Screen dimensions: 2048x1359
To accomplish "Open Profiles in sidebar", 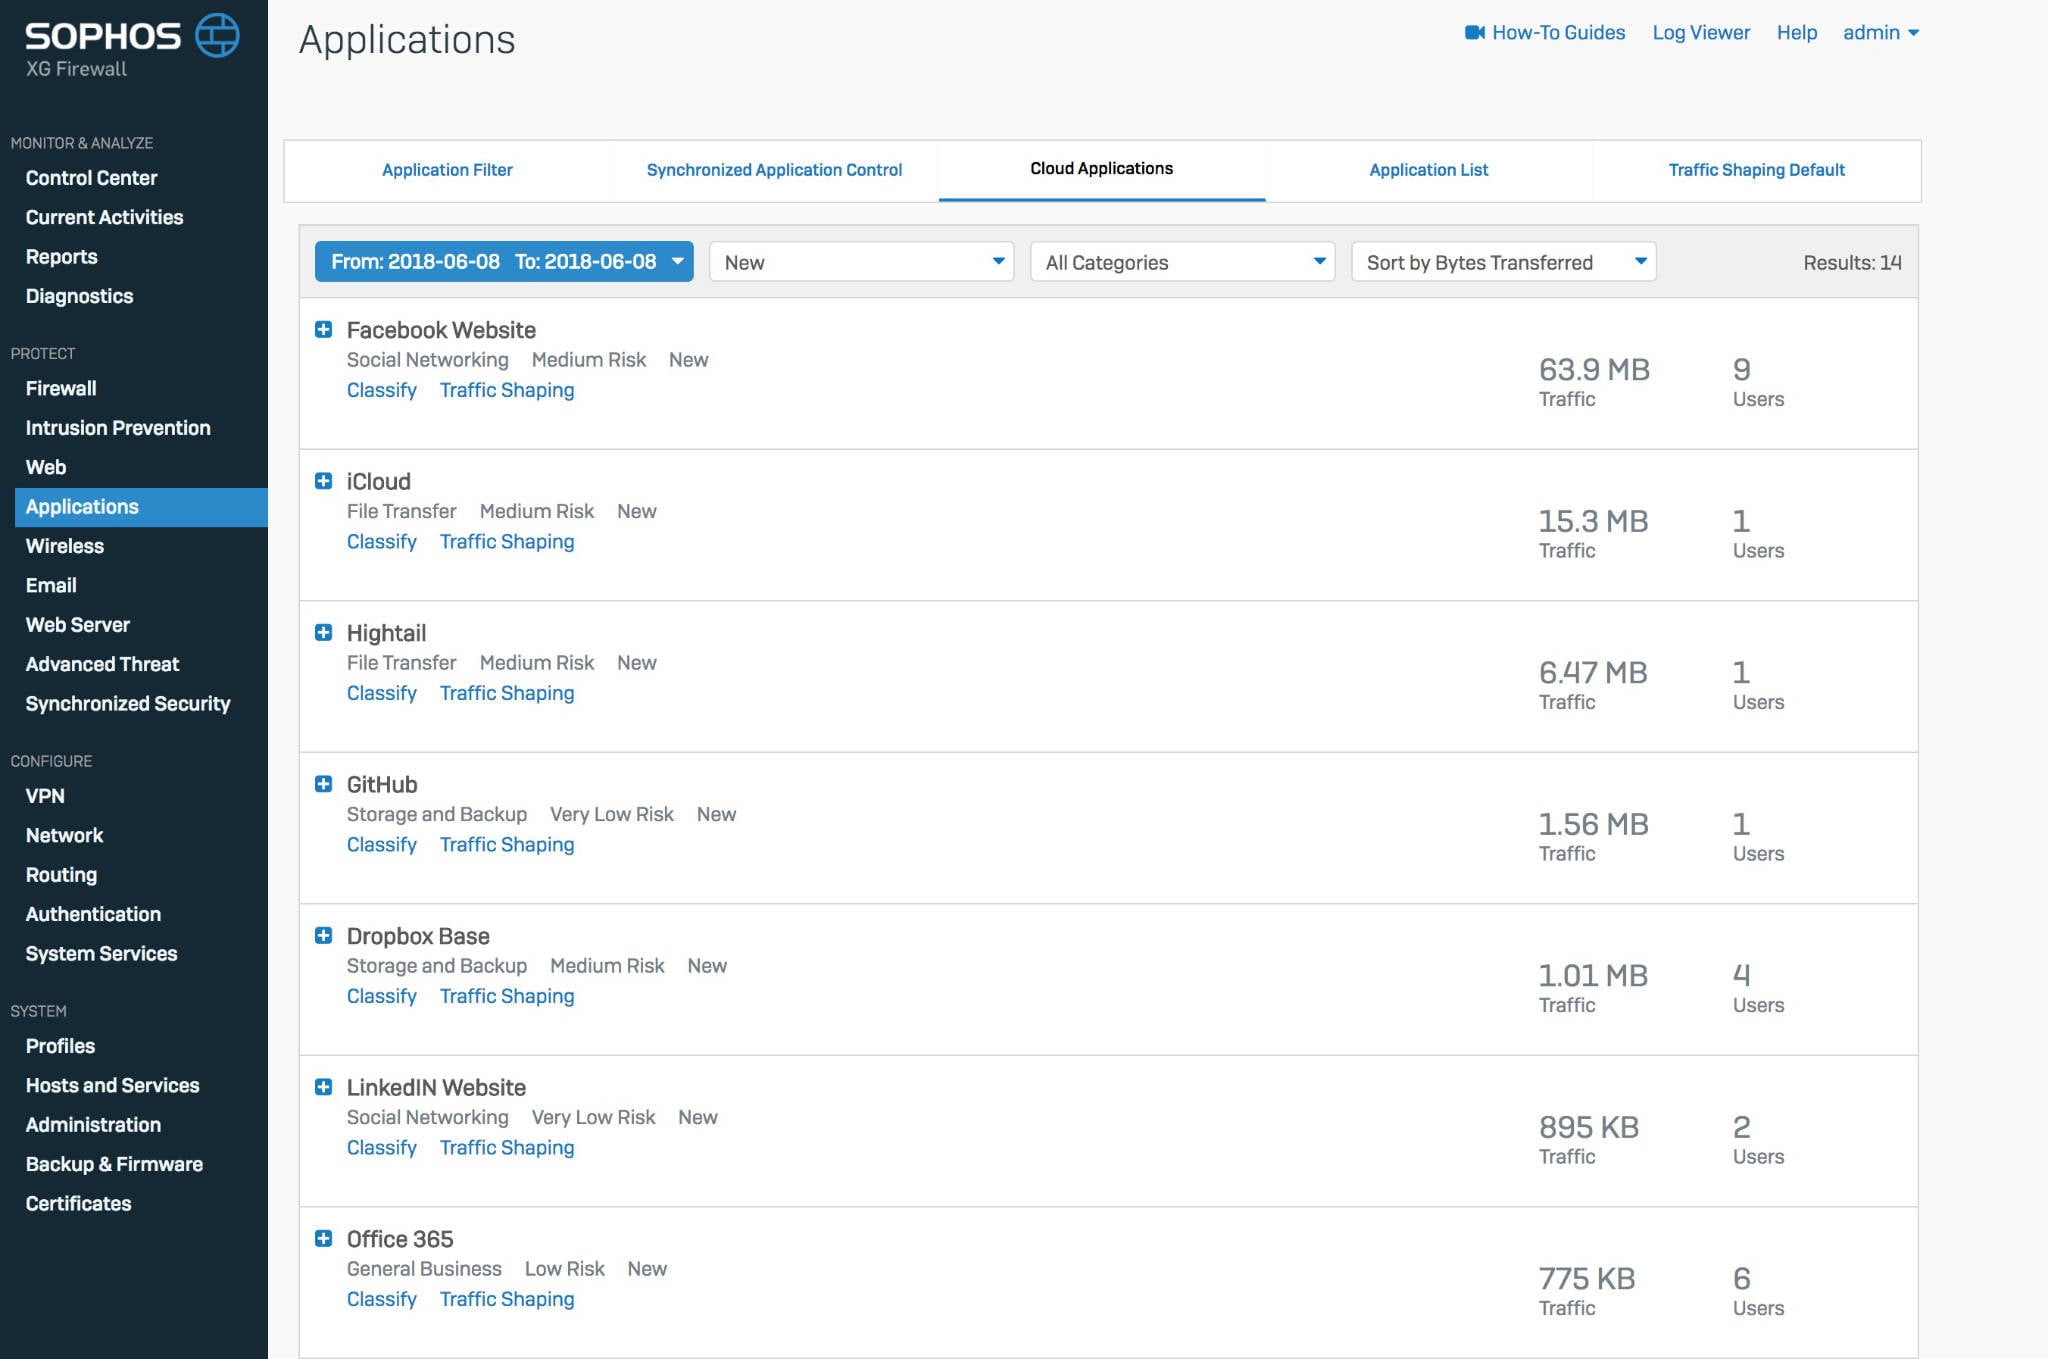I will [x=61, y=1046].
